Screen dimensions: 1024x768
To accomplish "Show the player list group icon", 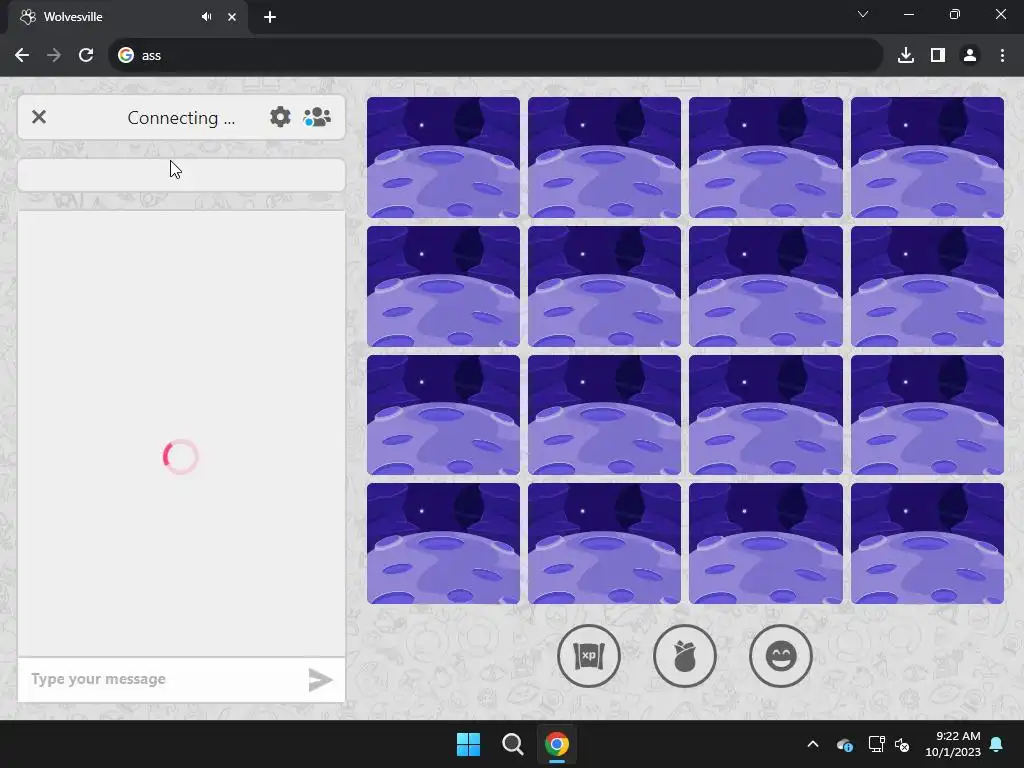I will pyautogui.click(x=317, y=118).
